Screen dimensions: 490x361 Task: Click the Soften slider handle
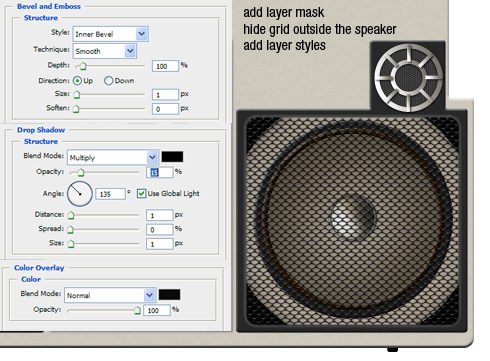tap(76, 109)
